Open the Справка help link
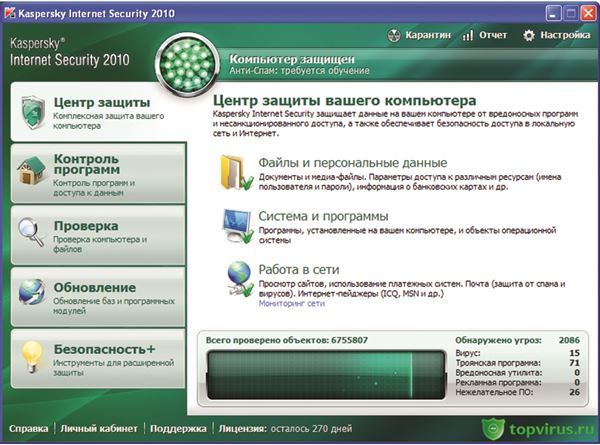 pos(29,429)
